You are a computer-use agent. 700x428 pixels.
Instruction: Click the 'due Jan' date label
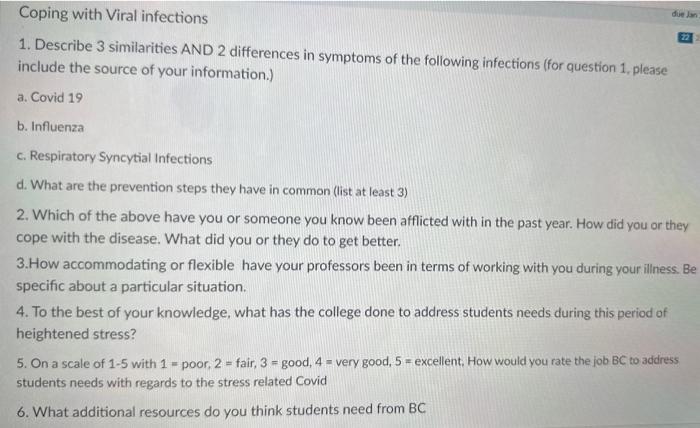(685, 14)
